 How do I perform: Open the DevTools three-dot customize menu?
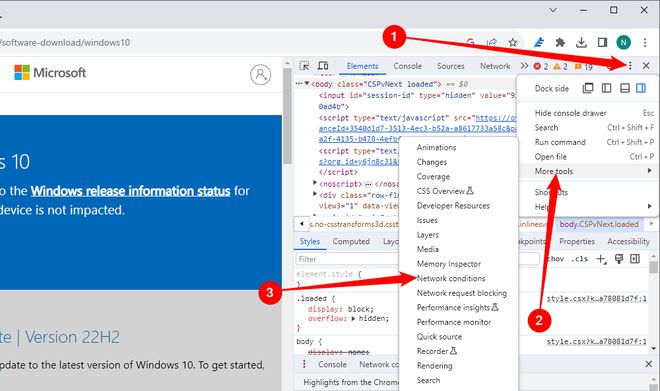pos(630,66)
